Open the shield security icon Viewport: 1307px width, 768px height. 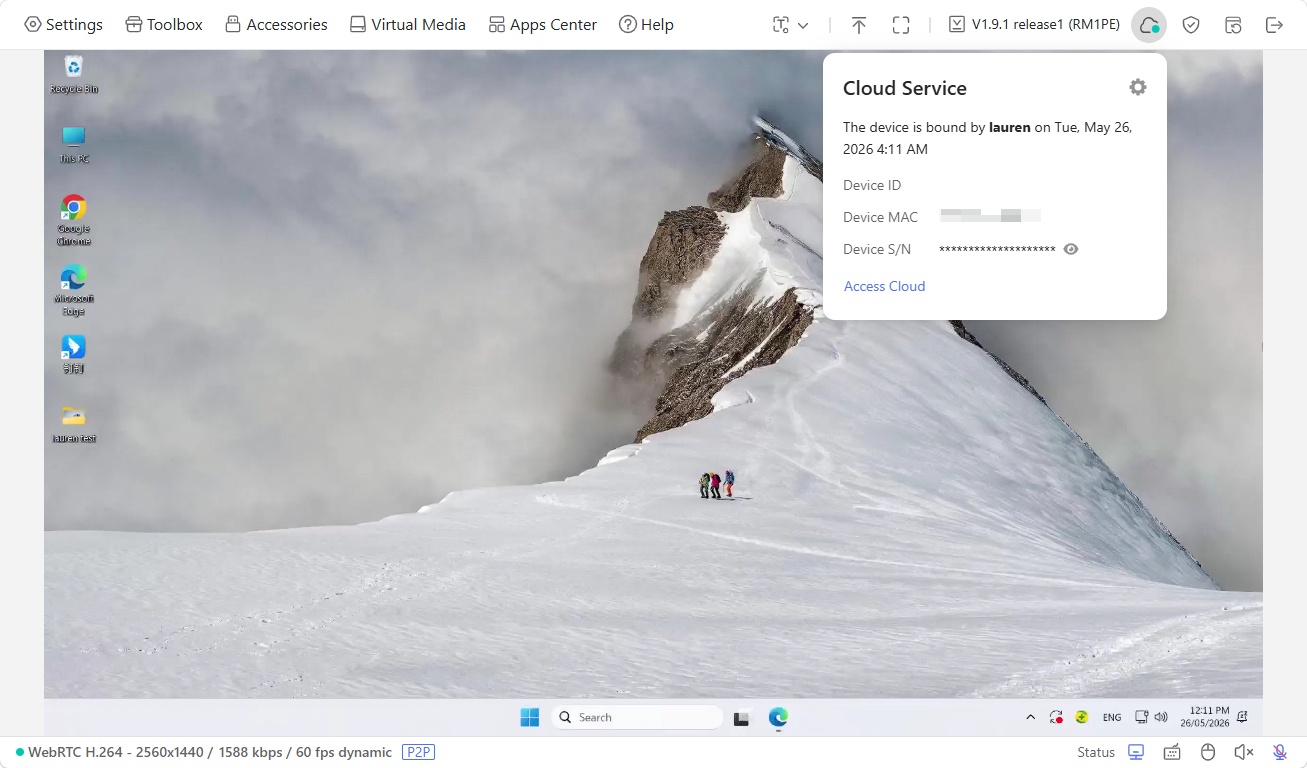(x=1191, y=25)
